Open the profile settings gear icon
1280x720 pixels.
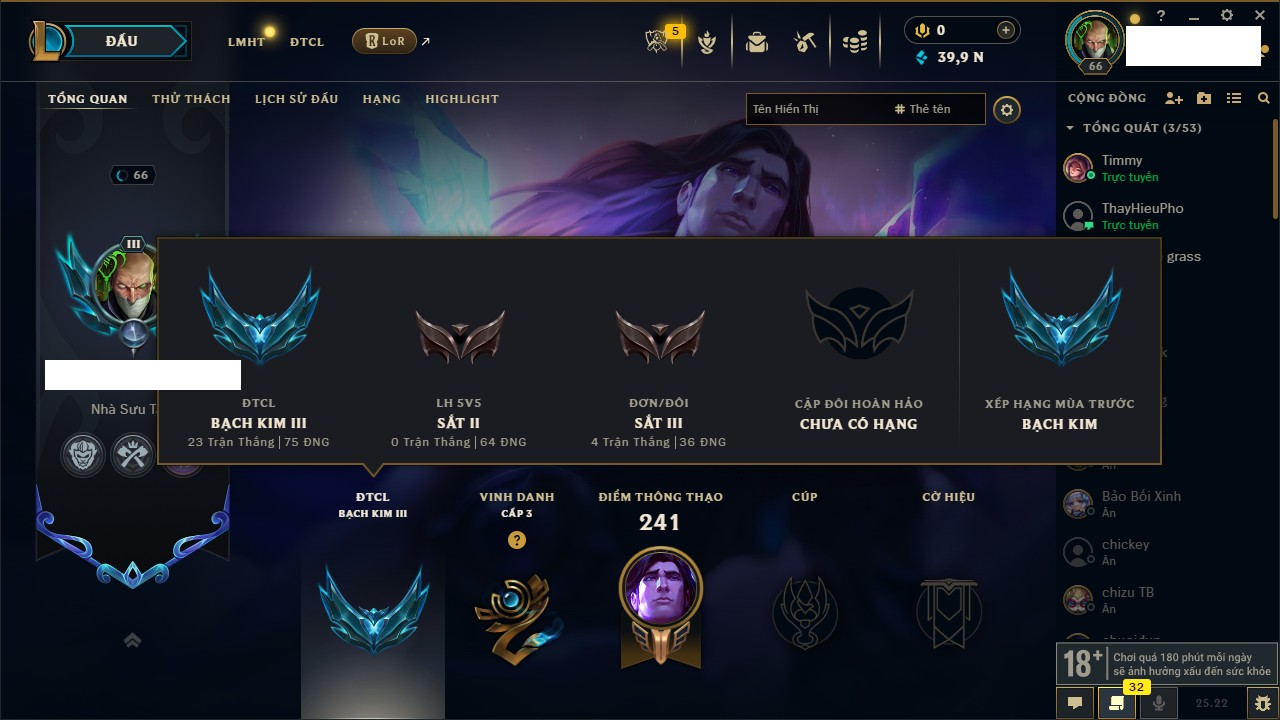point(1007,109)
